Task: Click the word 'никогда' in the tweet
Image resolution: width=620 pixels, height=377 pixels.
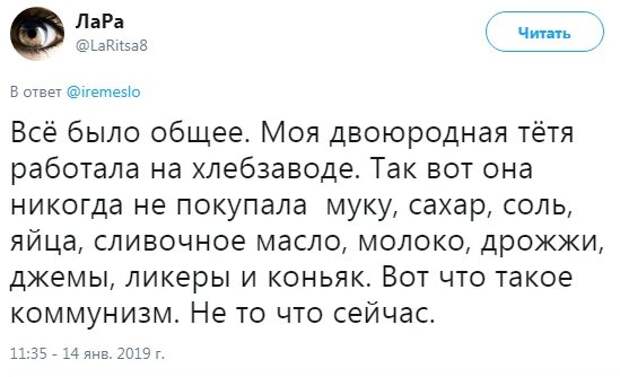Action: tap(66, 206)
